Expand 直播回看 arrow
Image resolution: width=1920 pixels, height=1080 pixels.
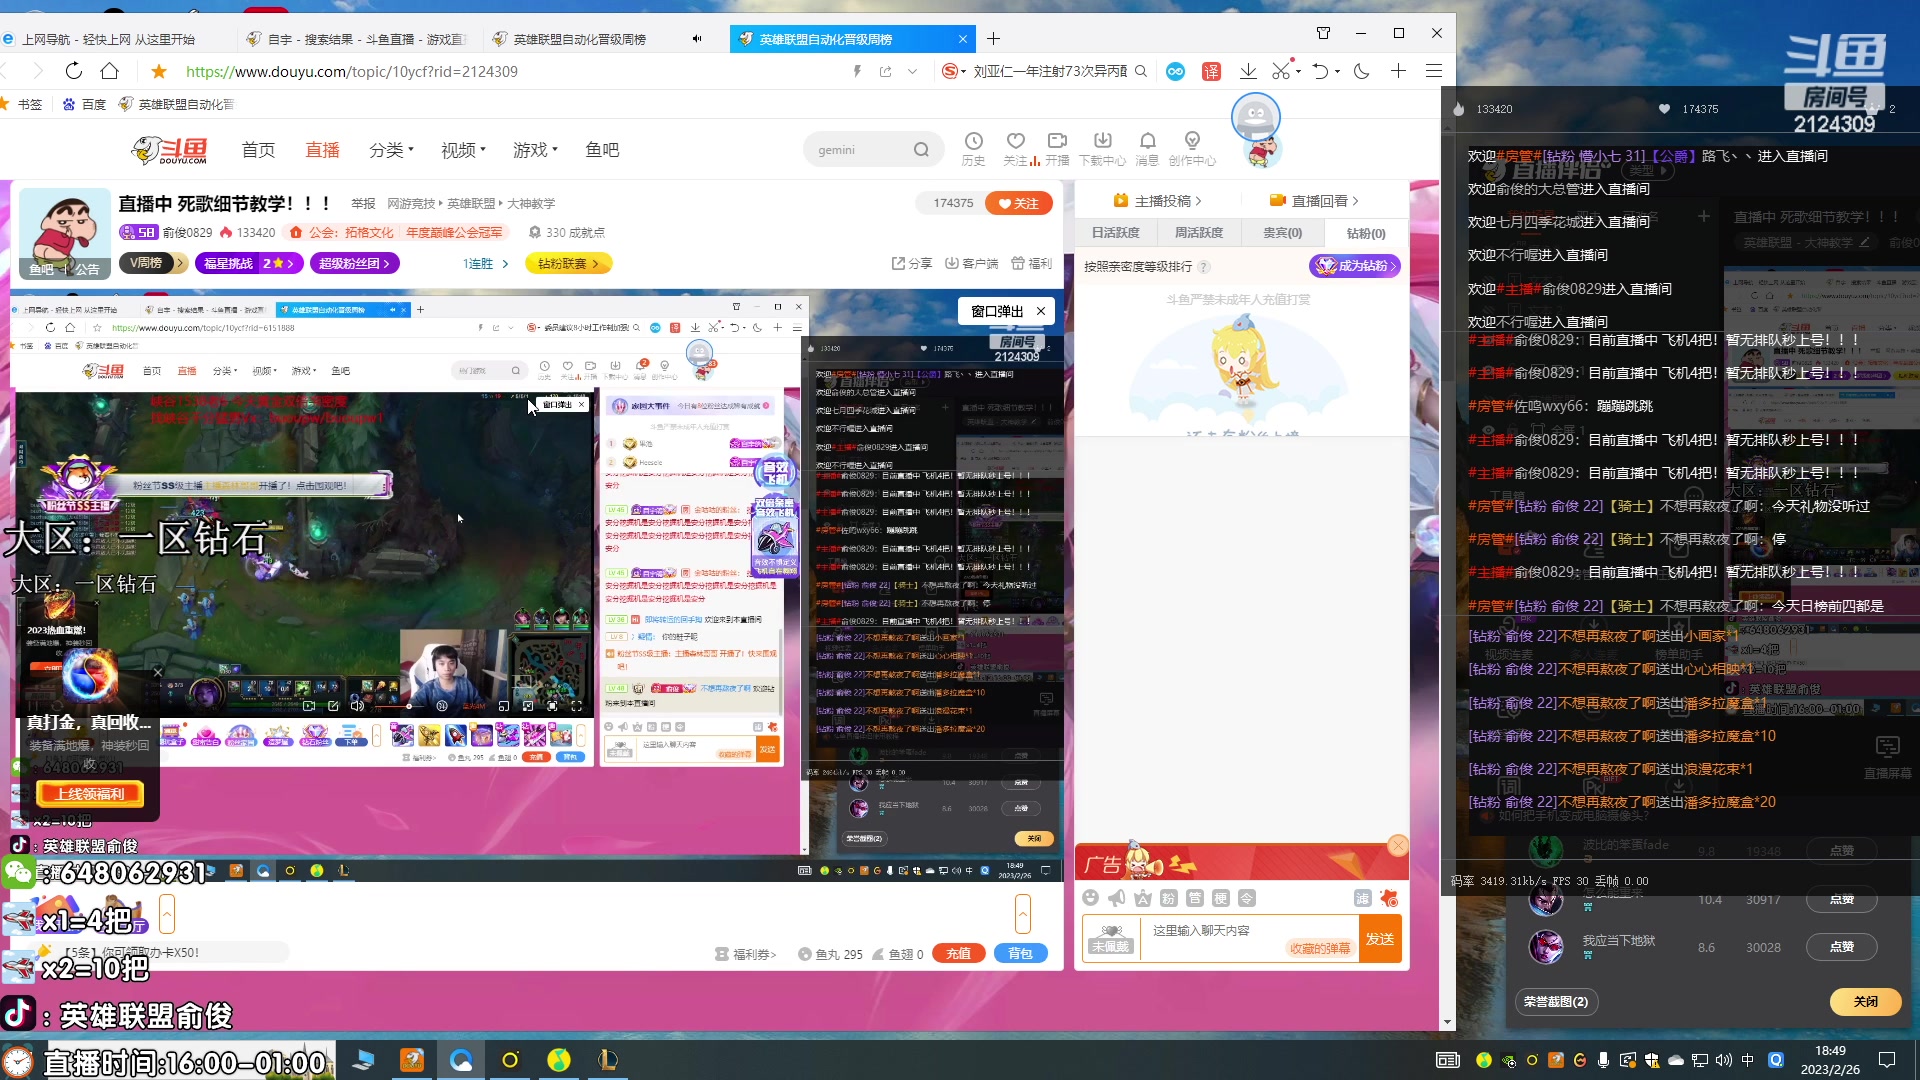[1355, 201]
